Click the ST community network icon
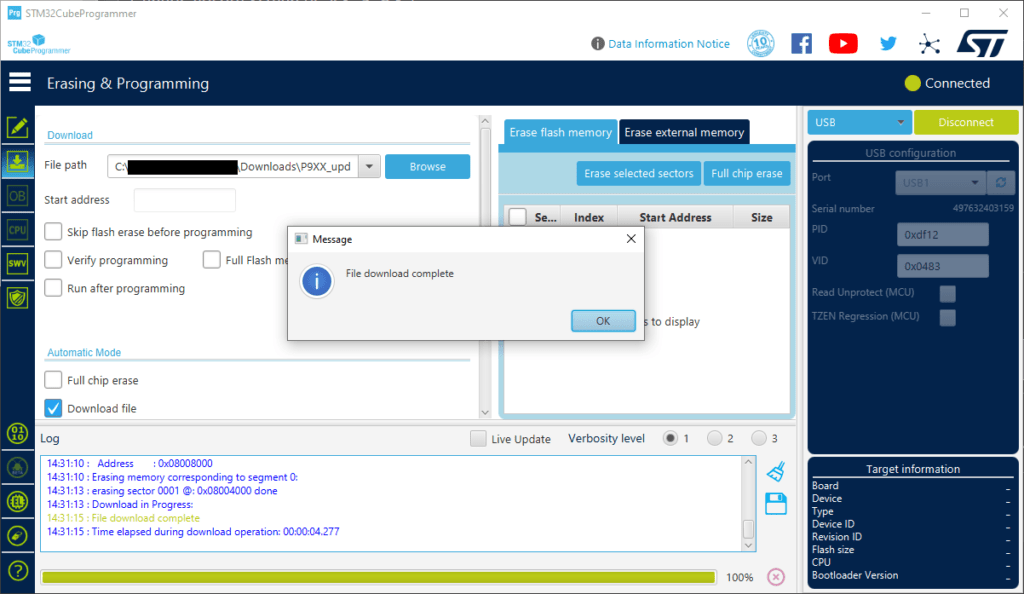1024x594 pixels. [x=929, y=44]
